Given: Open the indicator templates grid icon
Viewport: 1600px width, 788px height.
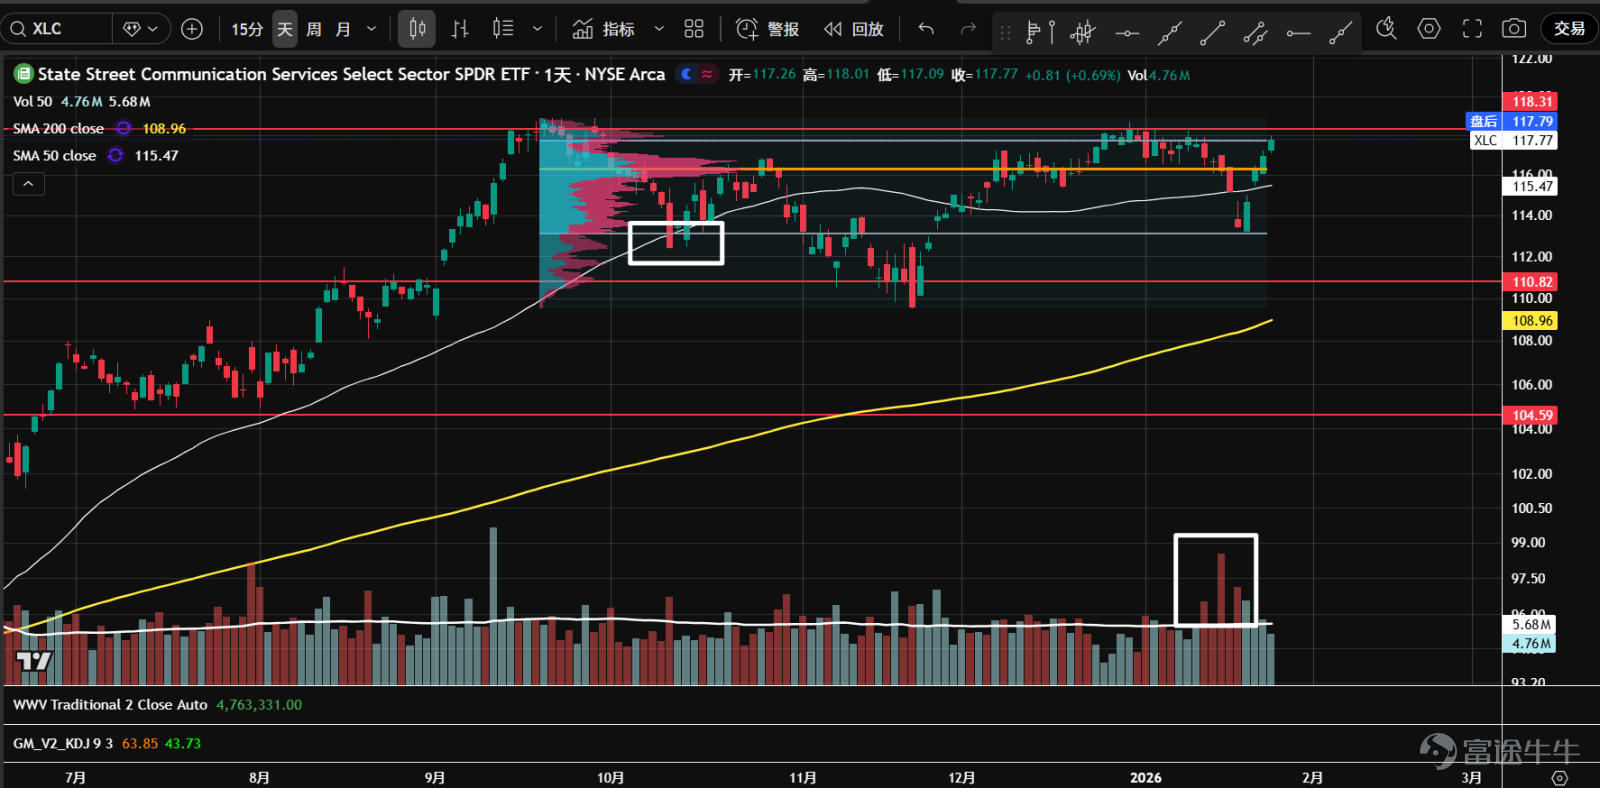Looking at the screenshot, I should click(x=694, y=29).
